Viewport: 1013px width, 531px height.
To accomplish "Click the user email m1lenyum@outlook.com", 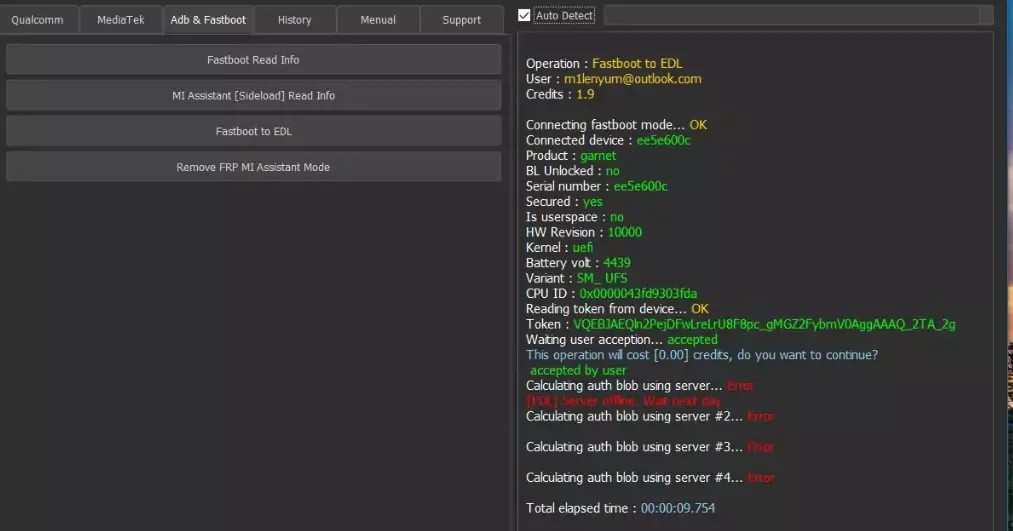I will (632, 79).
